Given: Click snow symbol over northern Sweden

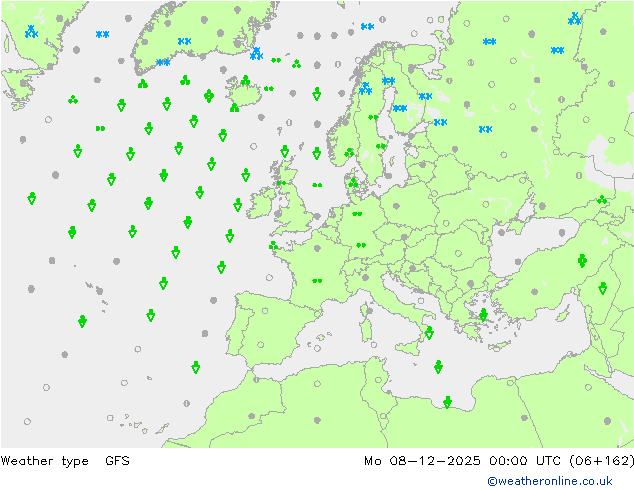Looking at the screenshot, I should [388, 81].
